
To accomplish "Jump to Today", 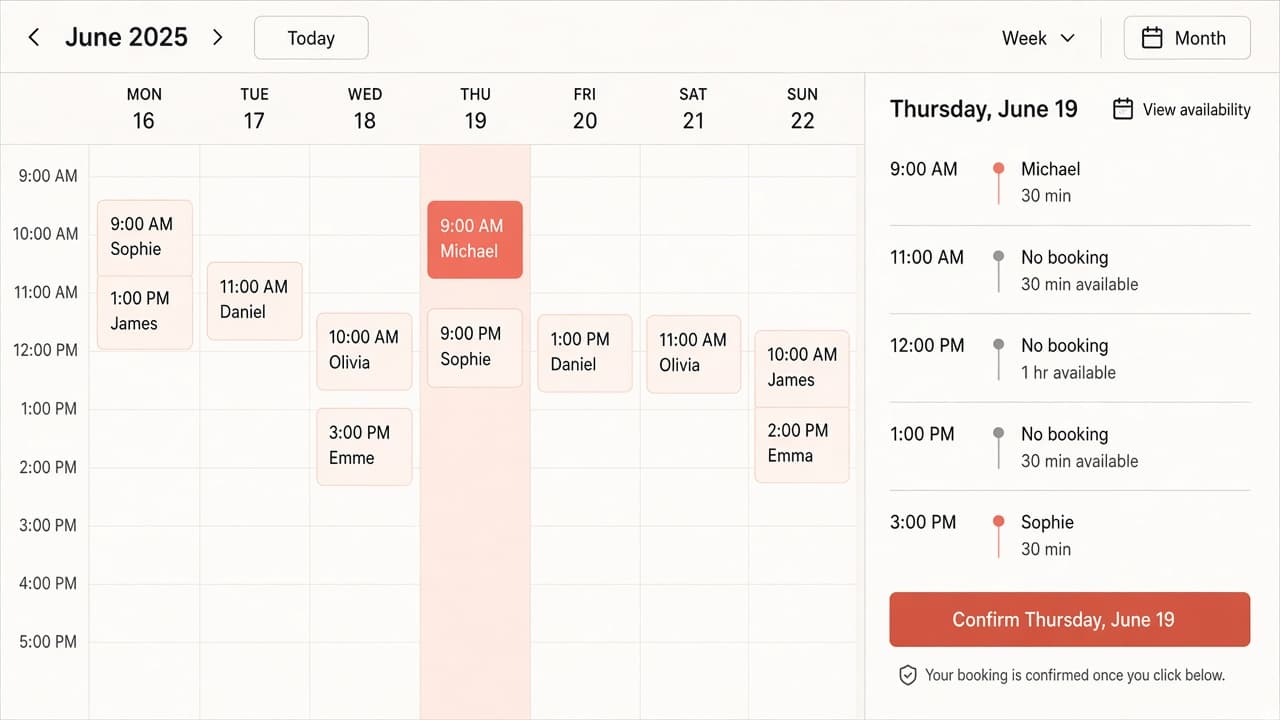I will point(311,38).
